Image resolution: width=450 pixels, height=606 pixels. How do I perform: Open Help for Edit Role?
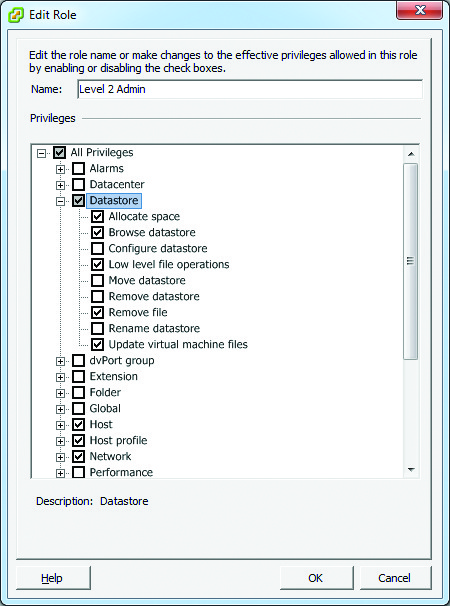pyautogui.click(x=53, y=578)
